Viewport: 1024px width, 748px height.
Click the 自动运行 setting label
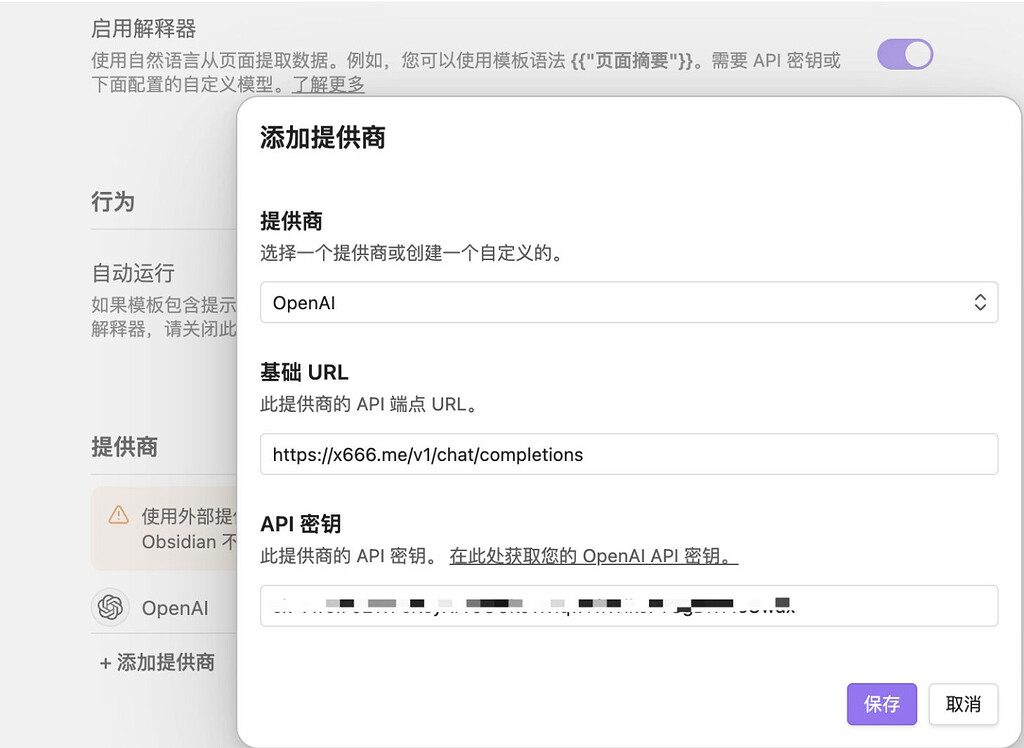click(x=133, y=273)
